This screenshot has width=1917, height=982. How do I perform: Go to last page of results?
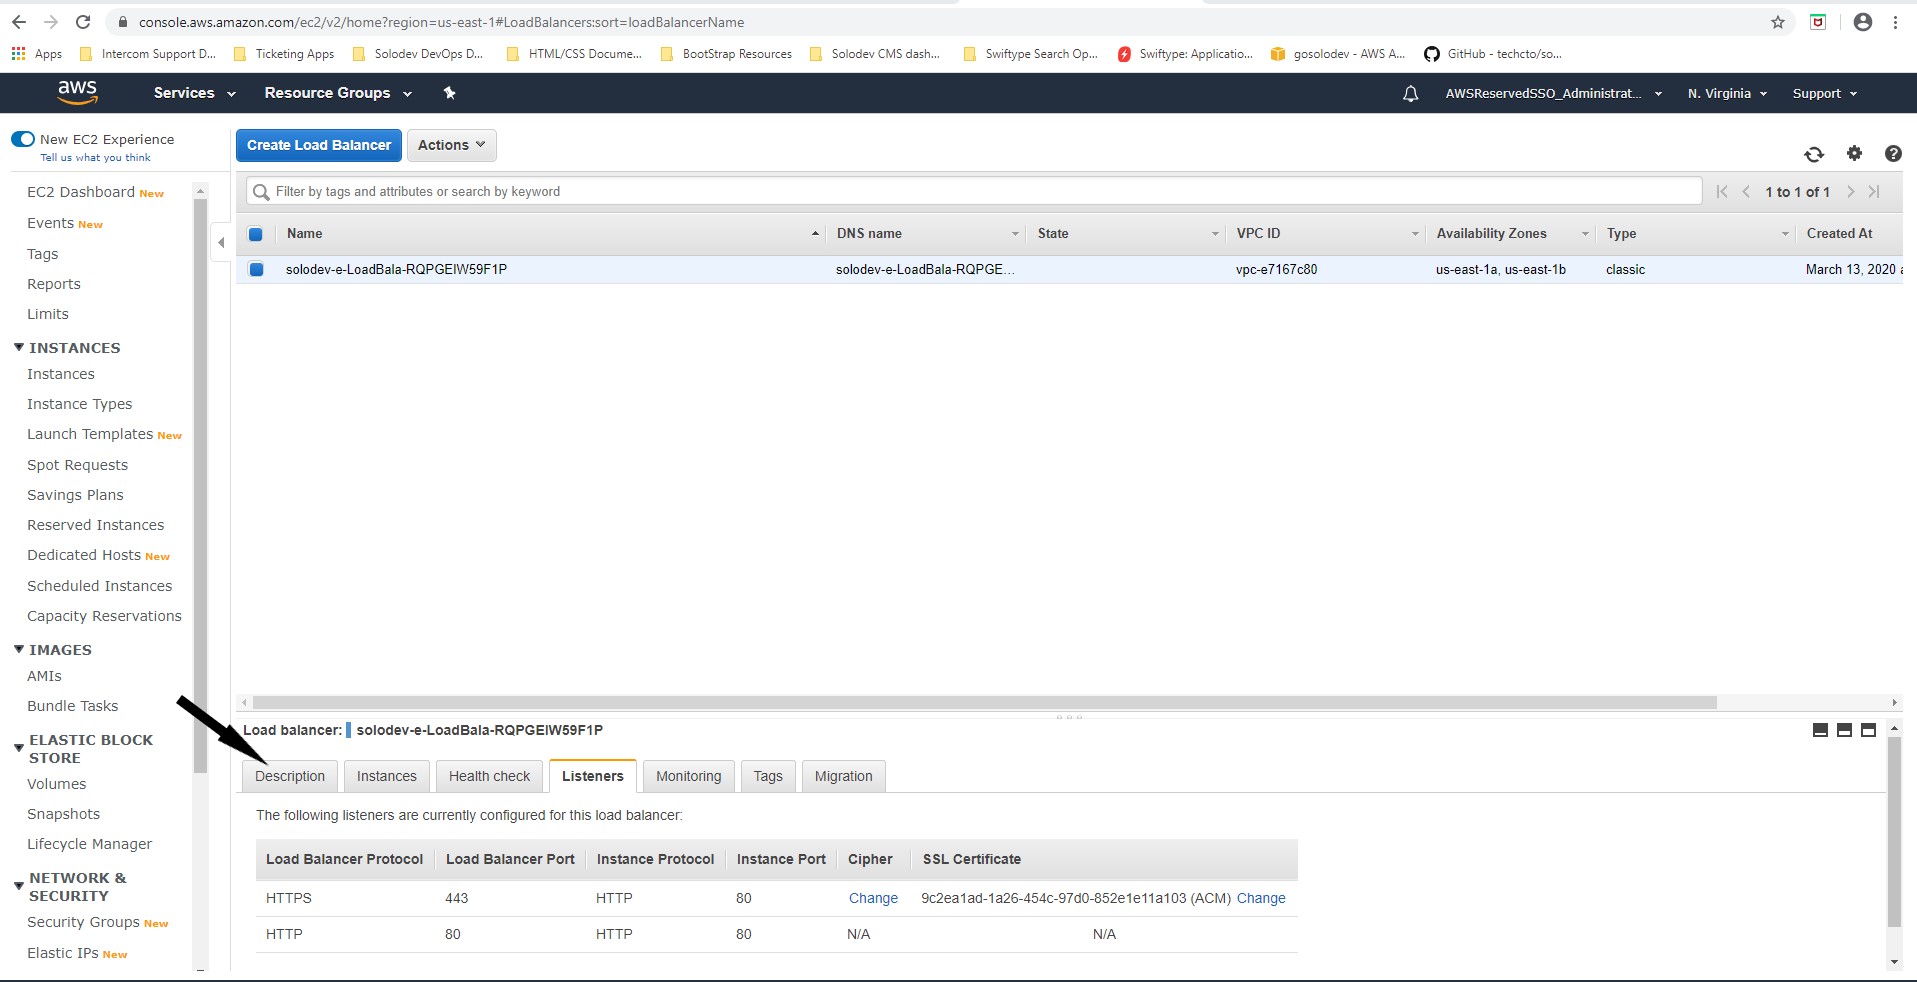pos(1874,192)
